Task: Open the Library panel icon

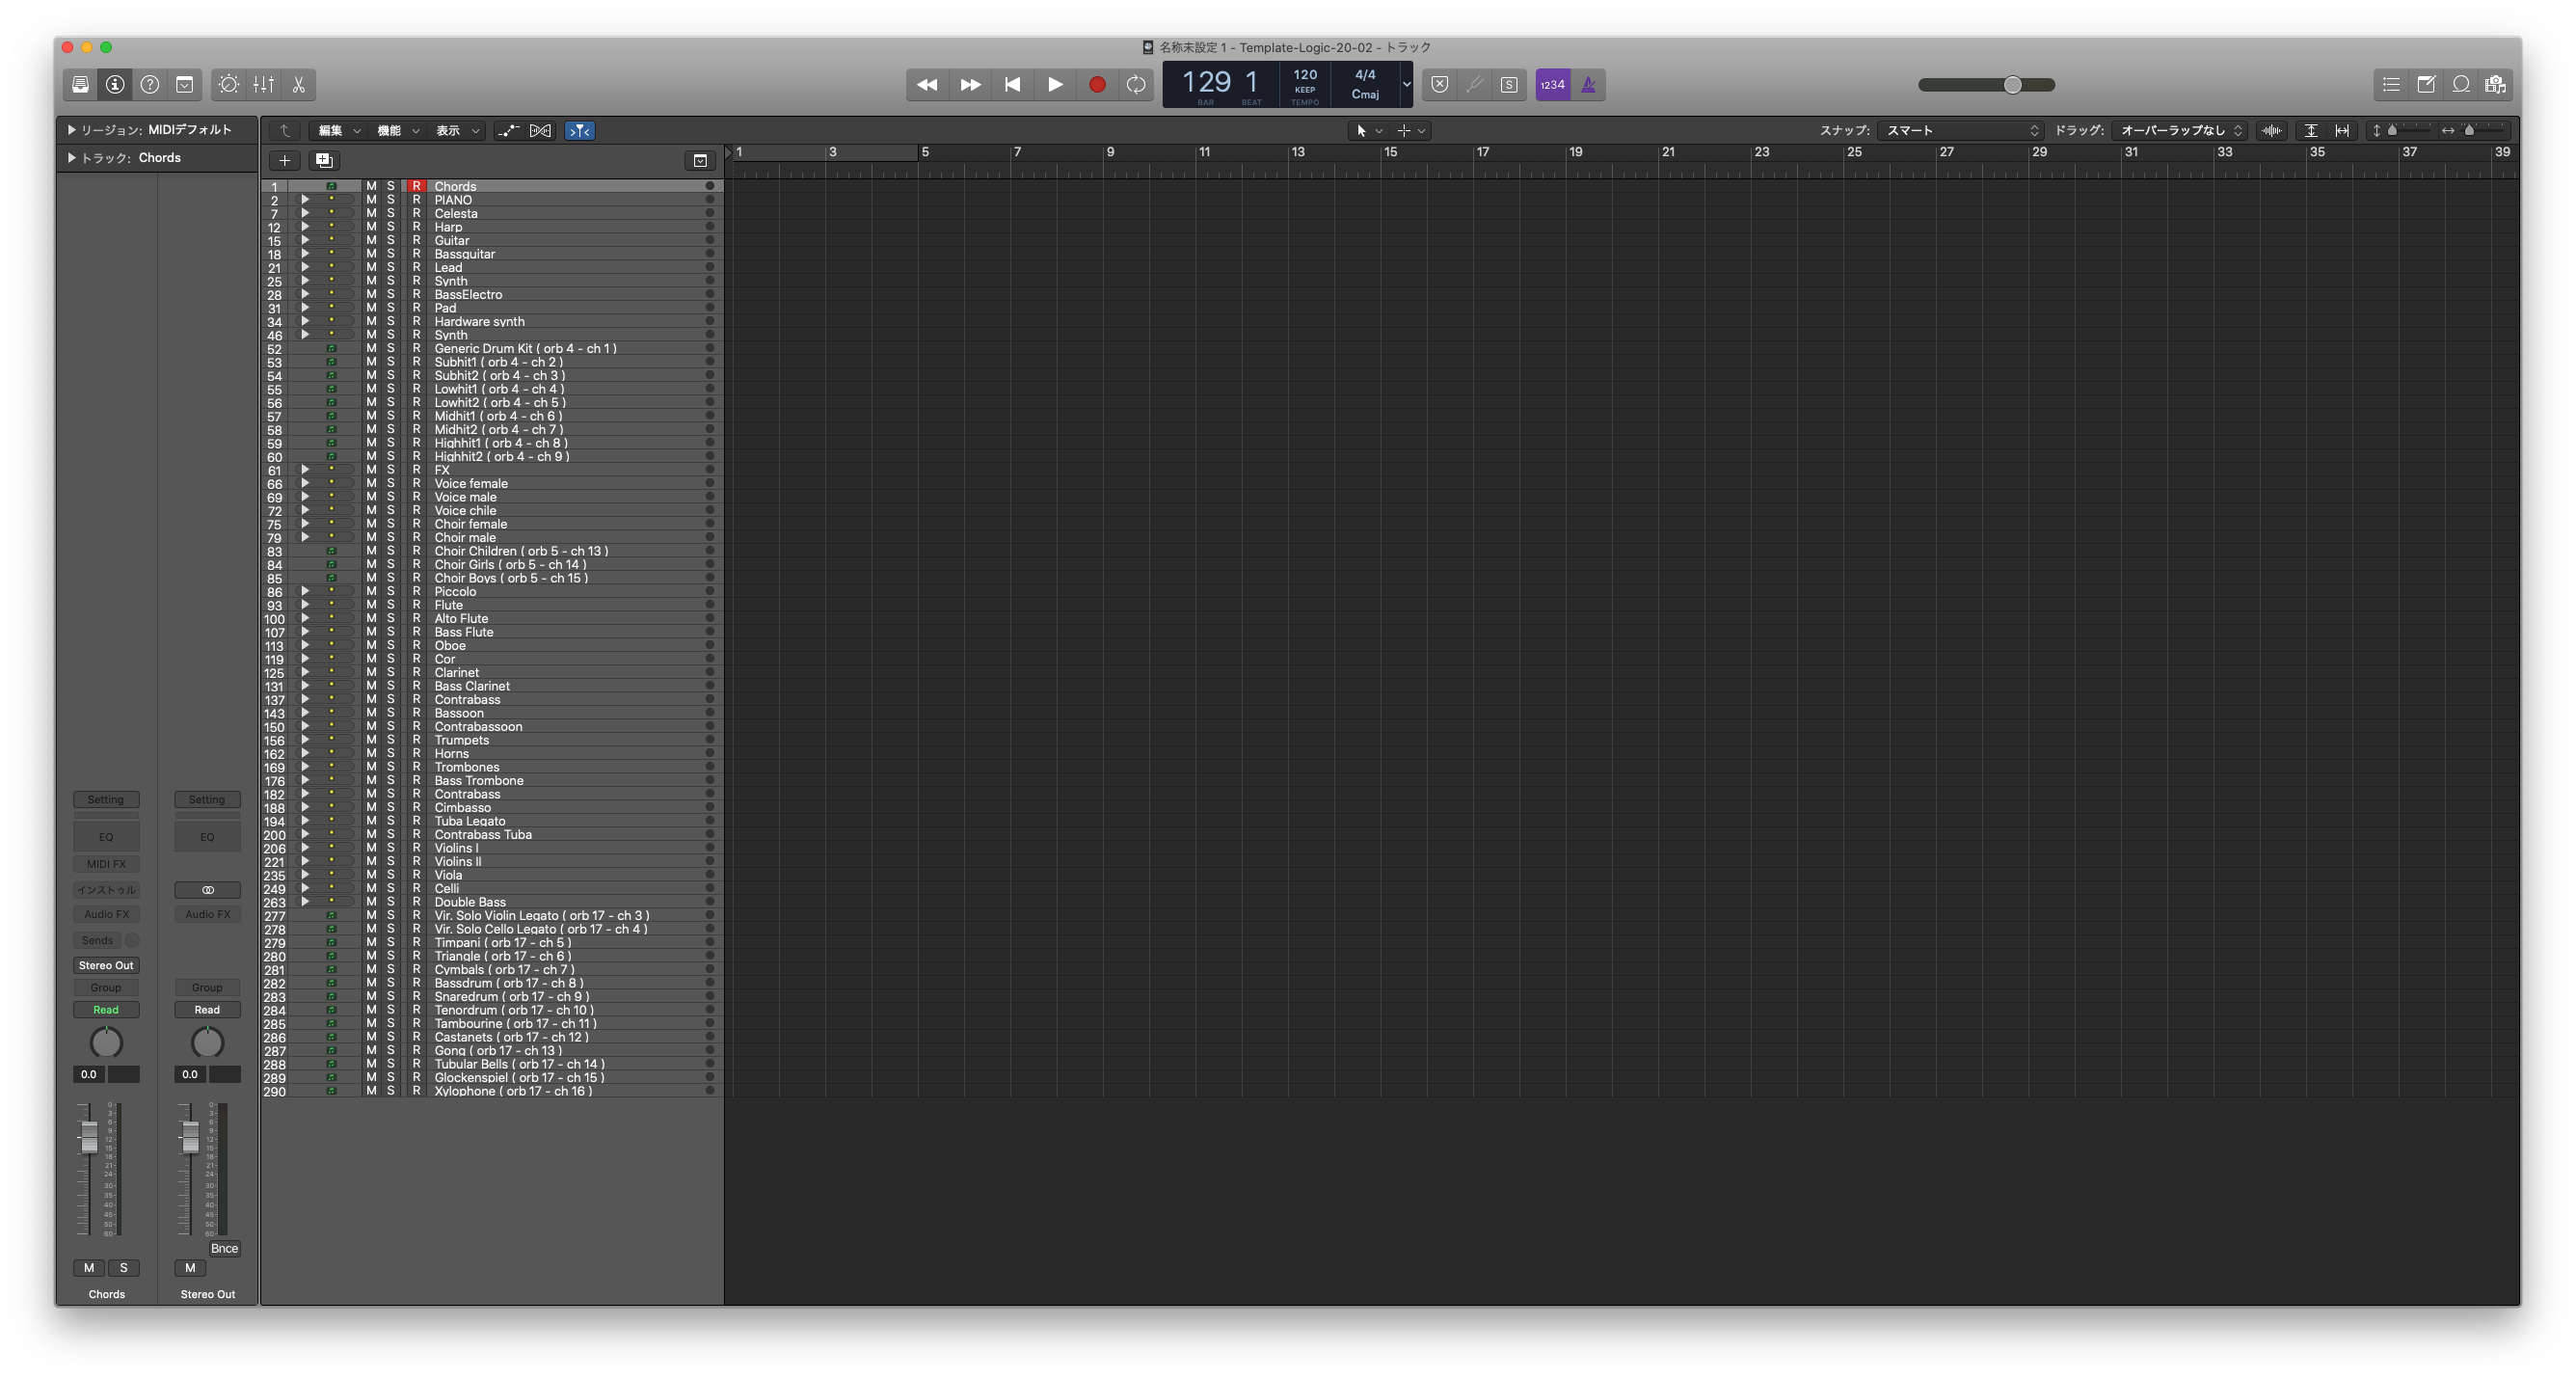Action: 80,85
